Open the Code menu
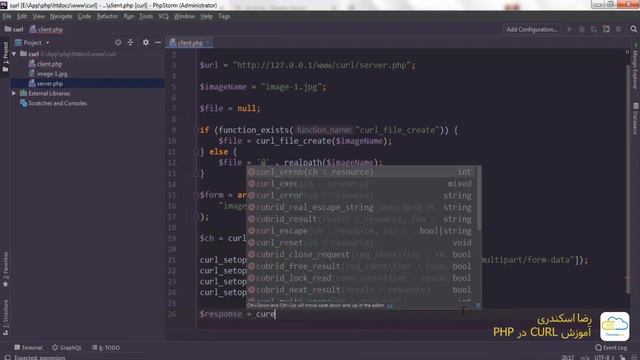 (x=84, y=16)
